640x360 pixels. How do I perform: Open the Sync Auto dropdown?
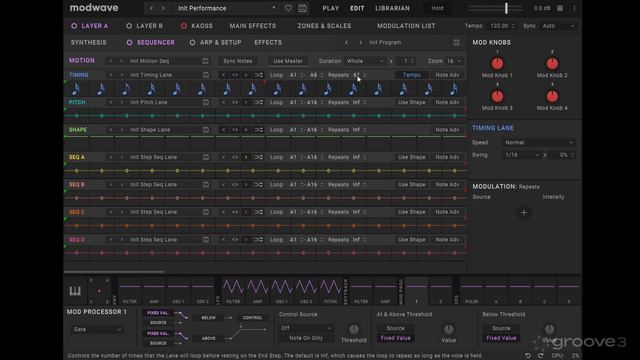(558, 26)
